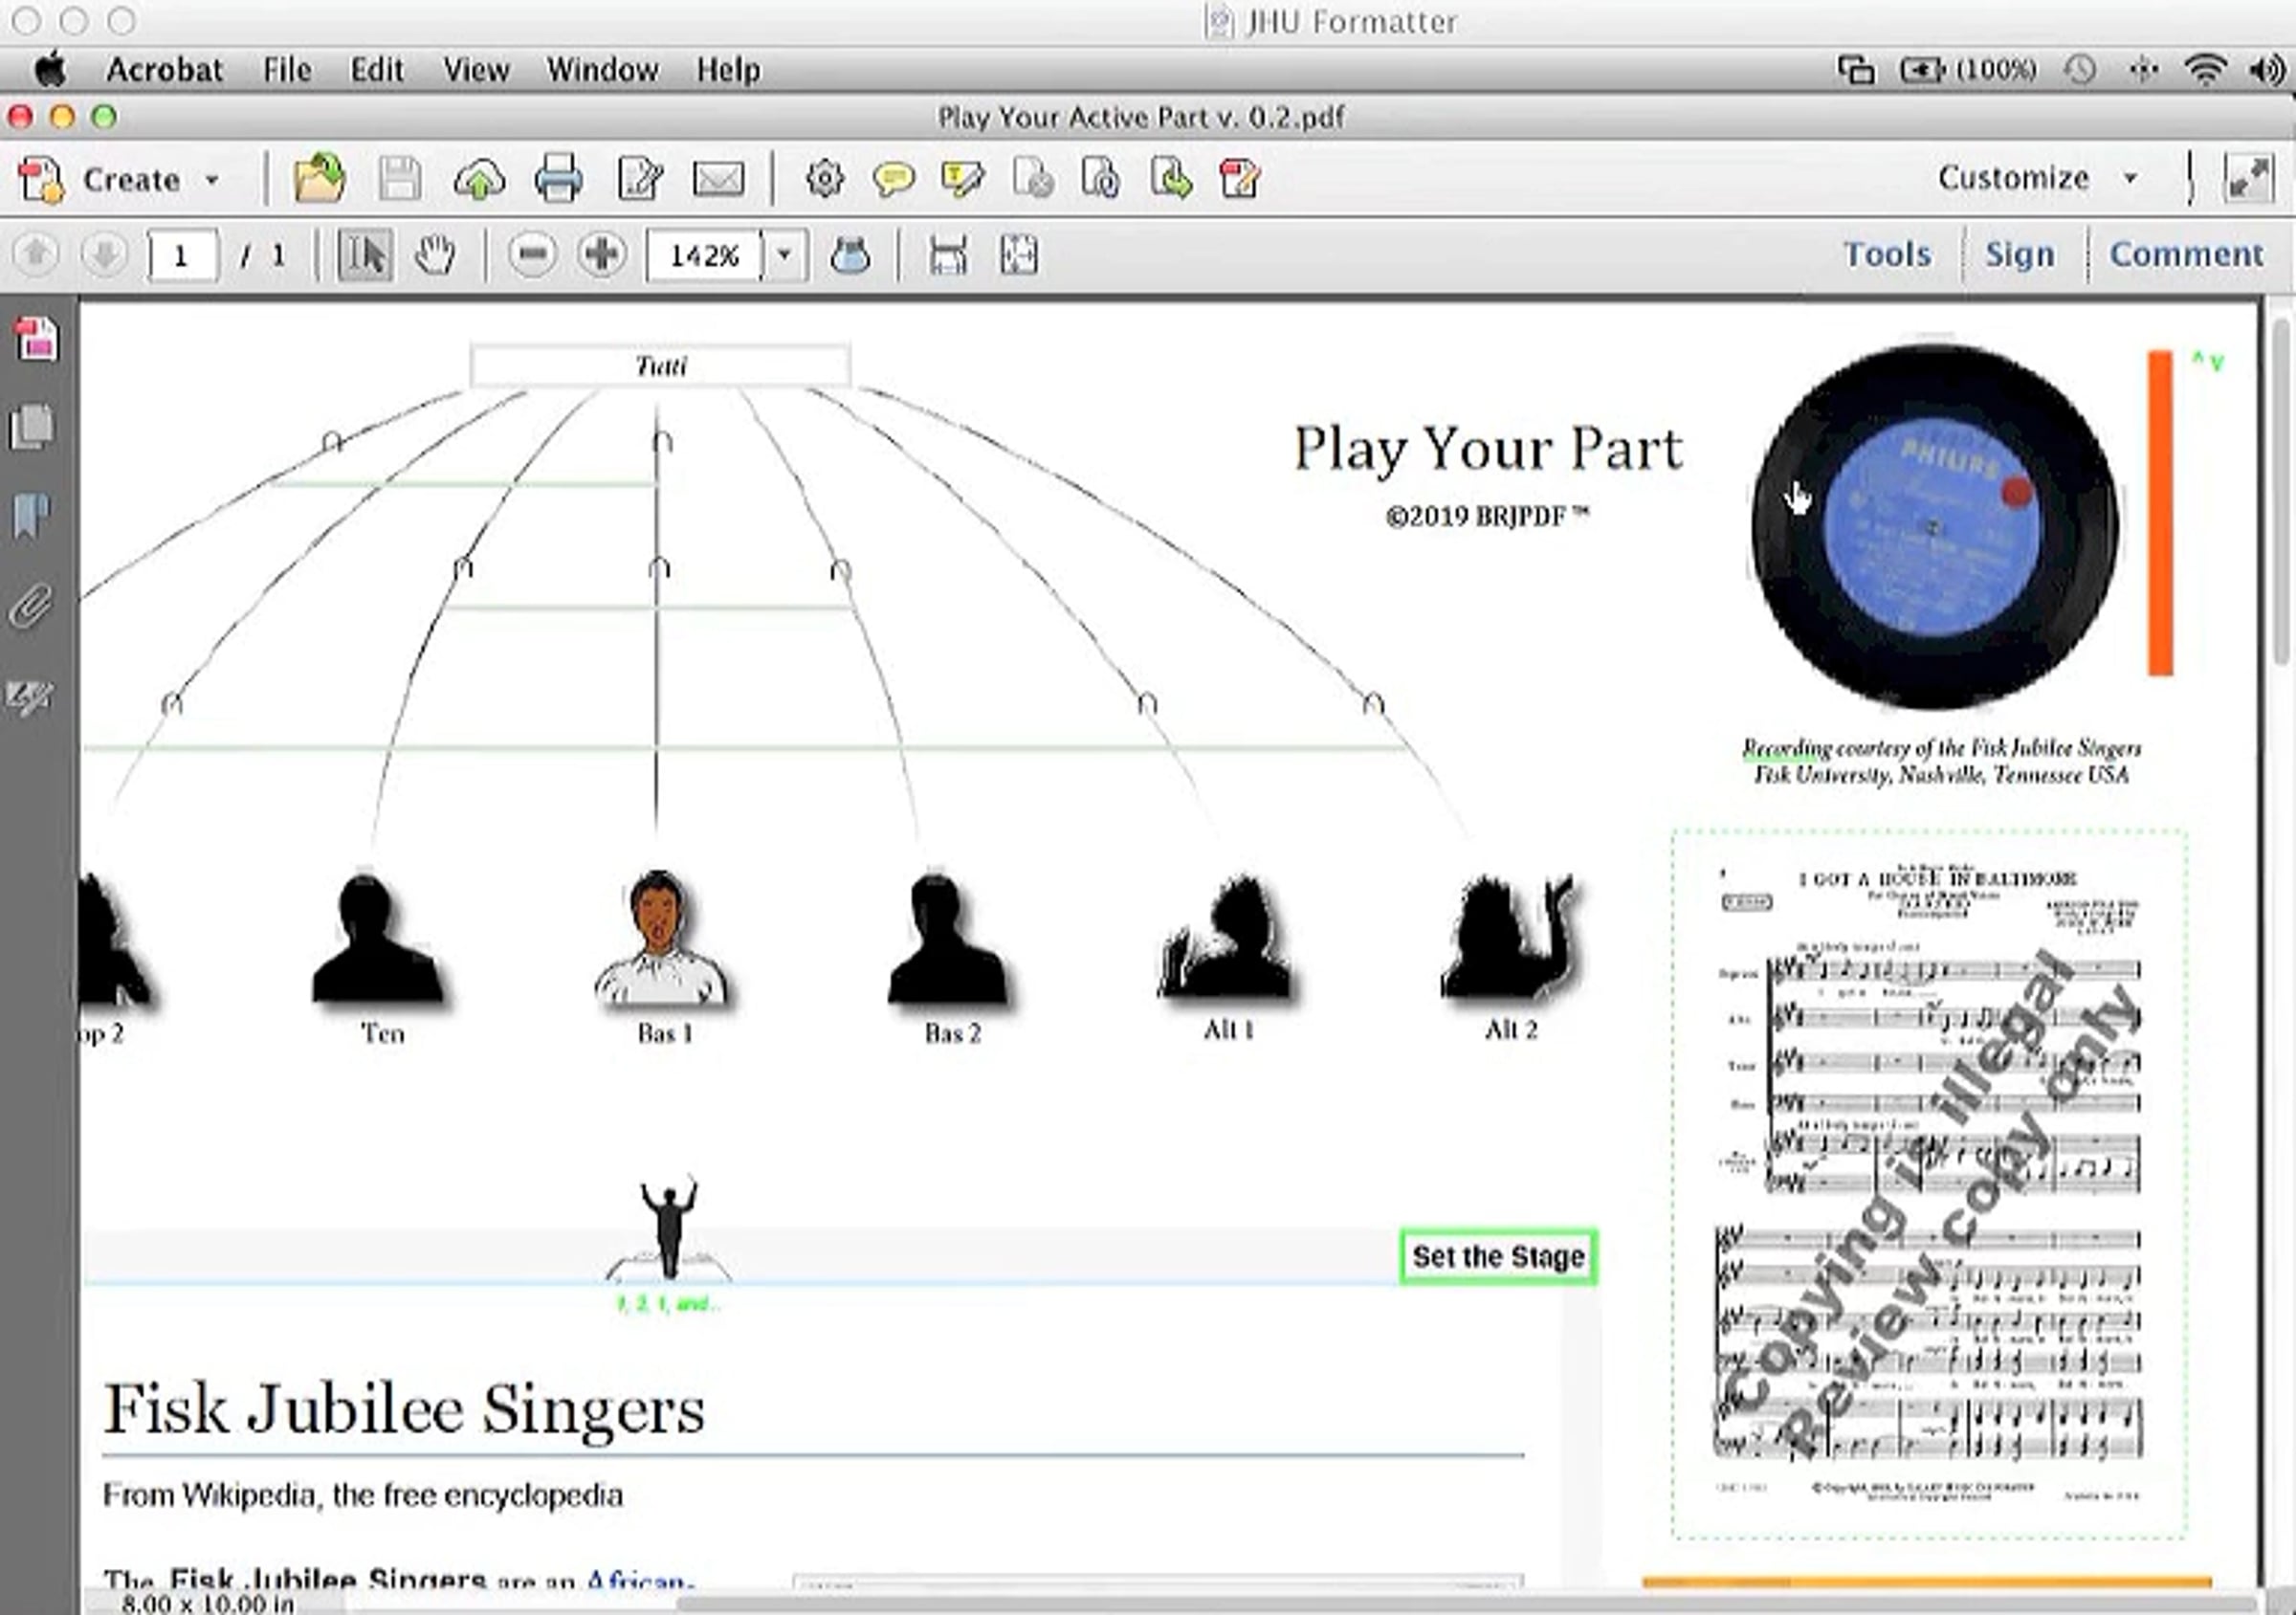Open the Attachments paperclip panel

32,606
